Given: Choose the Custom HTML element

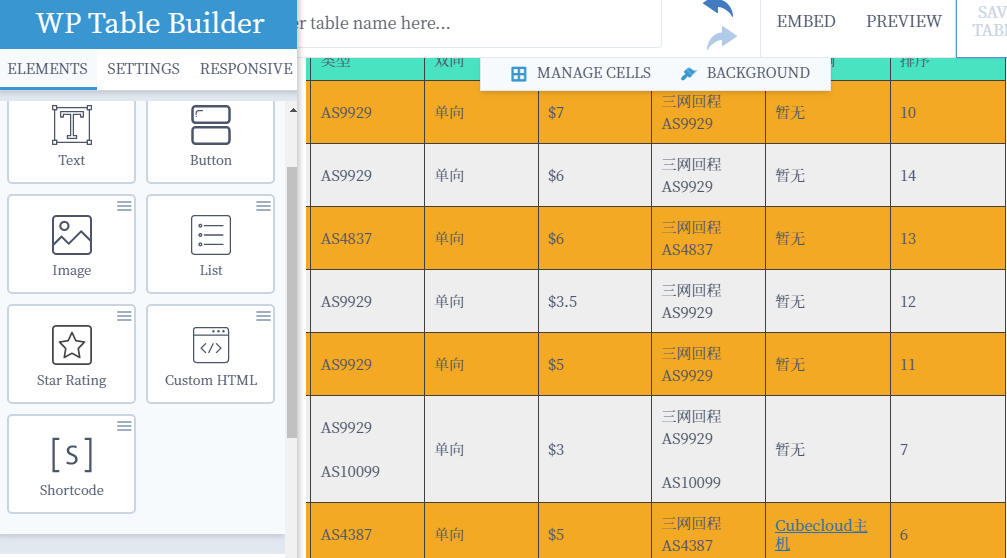Looking at the screenshot, I should pos(210,354).
